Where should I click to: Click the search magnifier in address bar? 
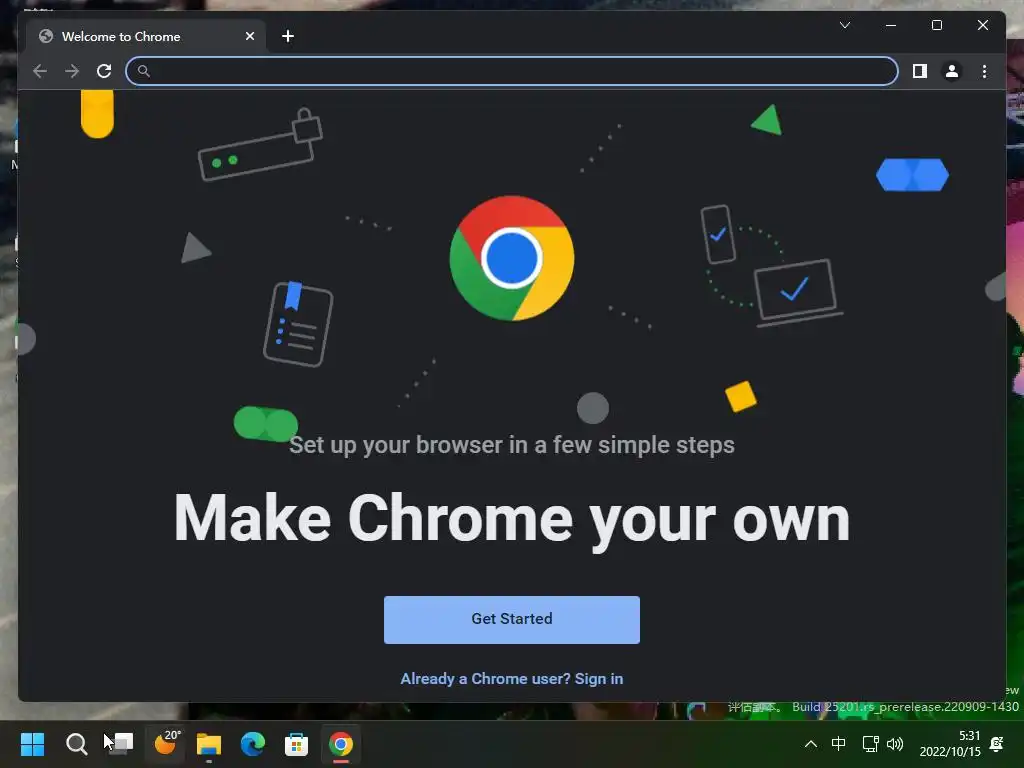click(144, 71)
